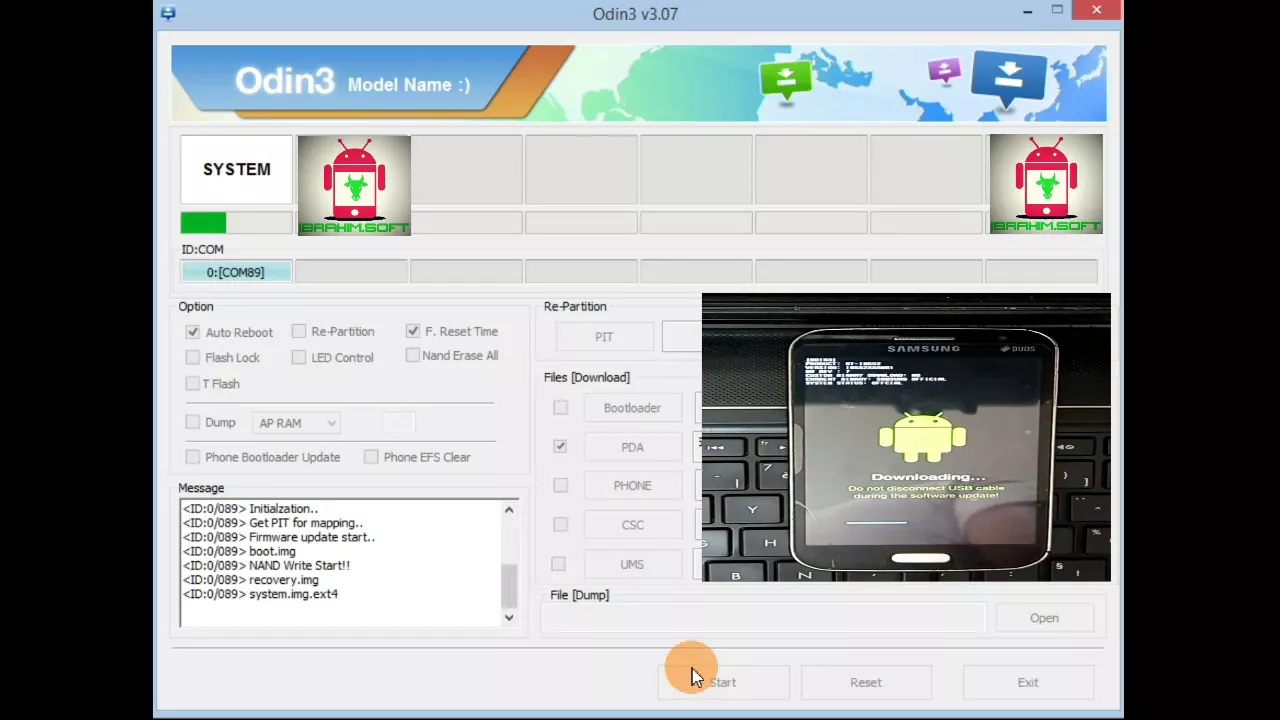
Task: Toggle the Auto Reboot checkbox
Action: [192, 332]
